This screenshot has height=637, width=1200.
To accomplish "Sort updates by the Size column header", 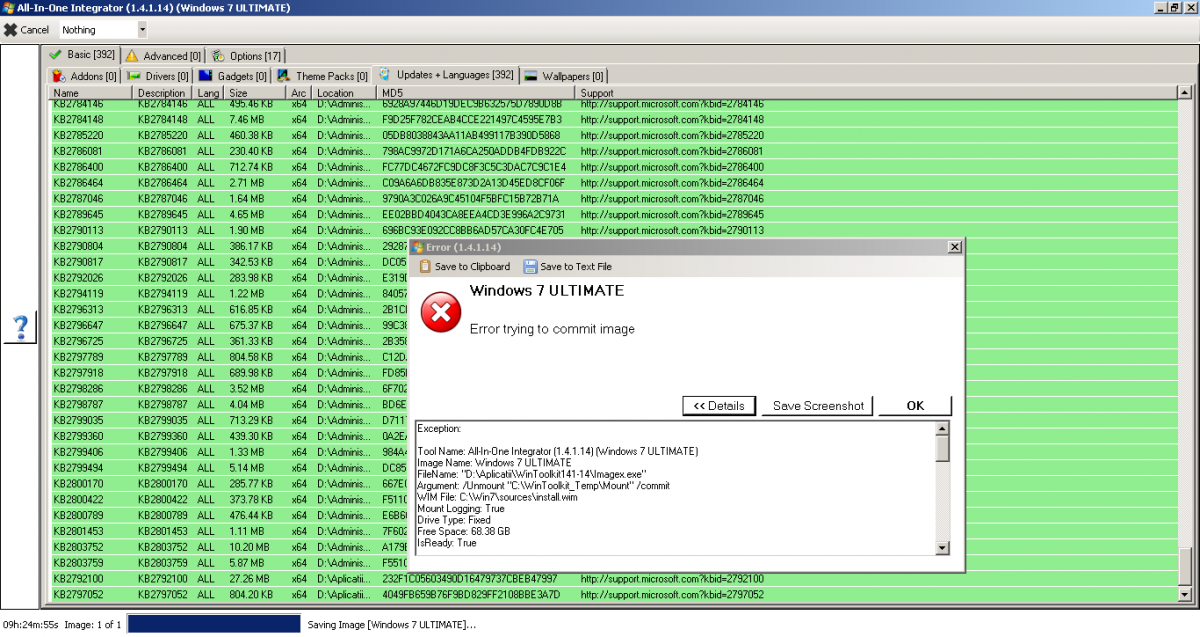I will (257, 93).
